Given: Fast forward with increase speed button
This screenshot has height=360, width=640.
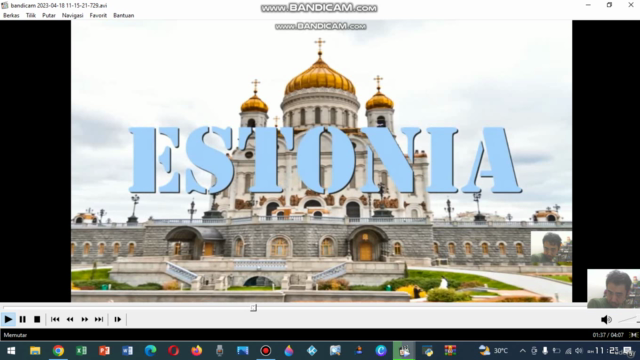Looking at the screenshot, I should click(84, 319).
